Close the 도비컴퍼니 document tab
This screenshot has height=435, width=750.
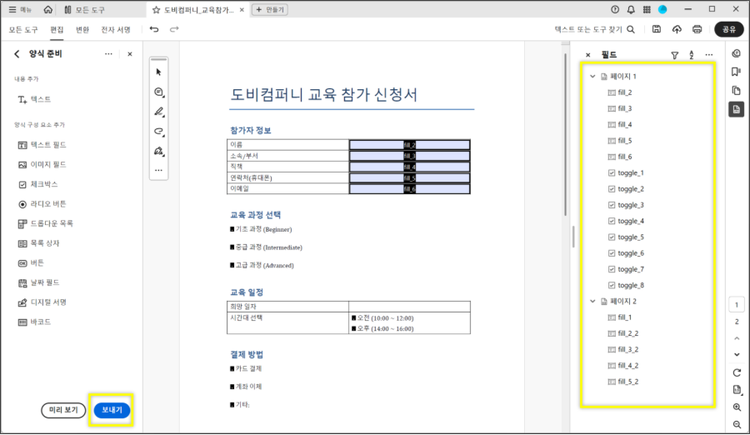point(242,10)
